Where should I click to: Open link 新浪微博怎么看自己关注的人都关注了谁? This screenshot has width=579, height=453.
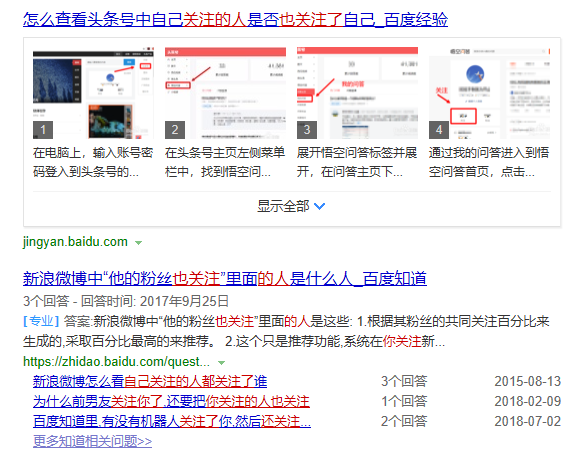[x=150, y=381]
